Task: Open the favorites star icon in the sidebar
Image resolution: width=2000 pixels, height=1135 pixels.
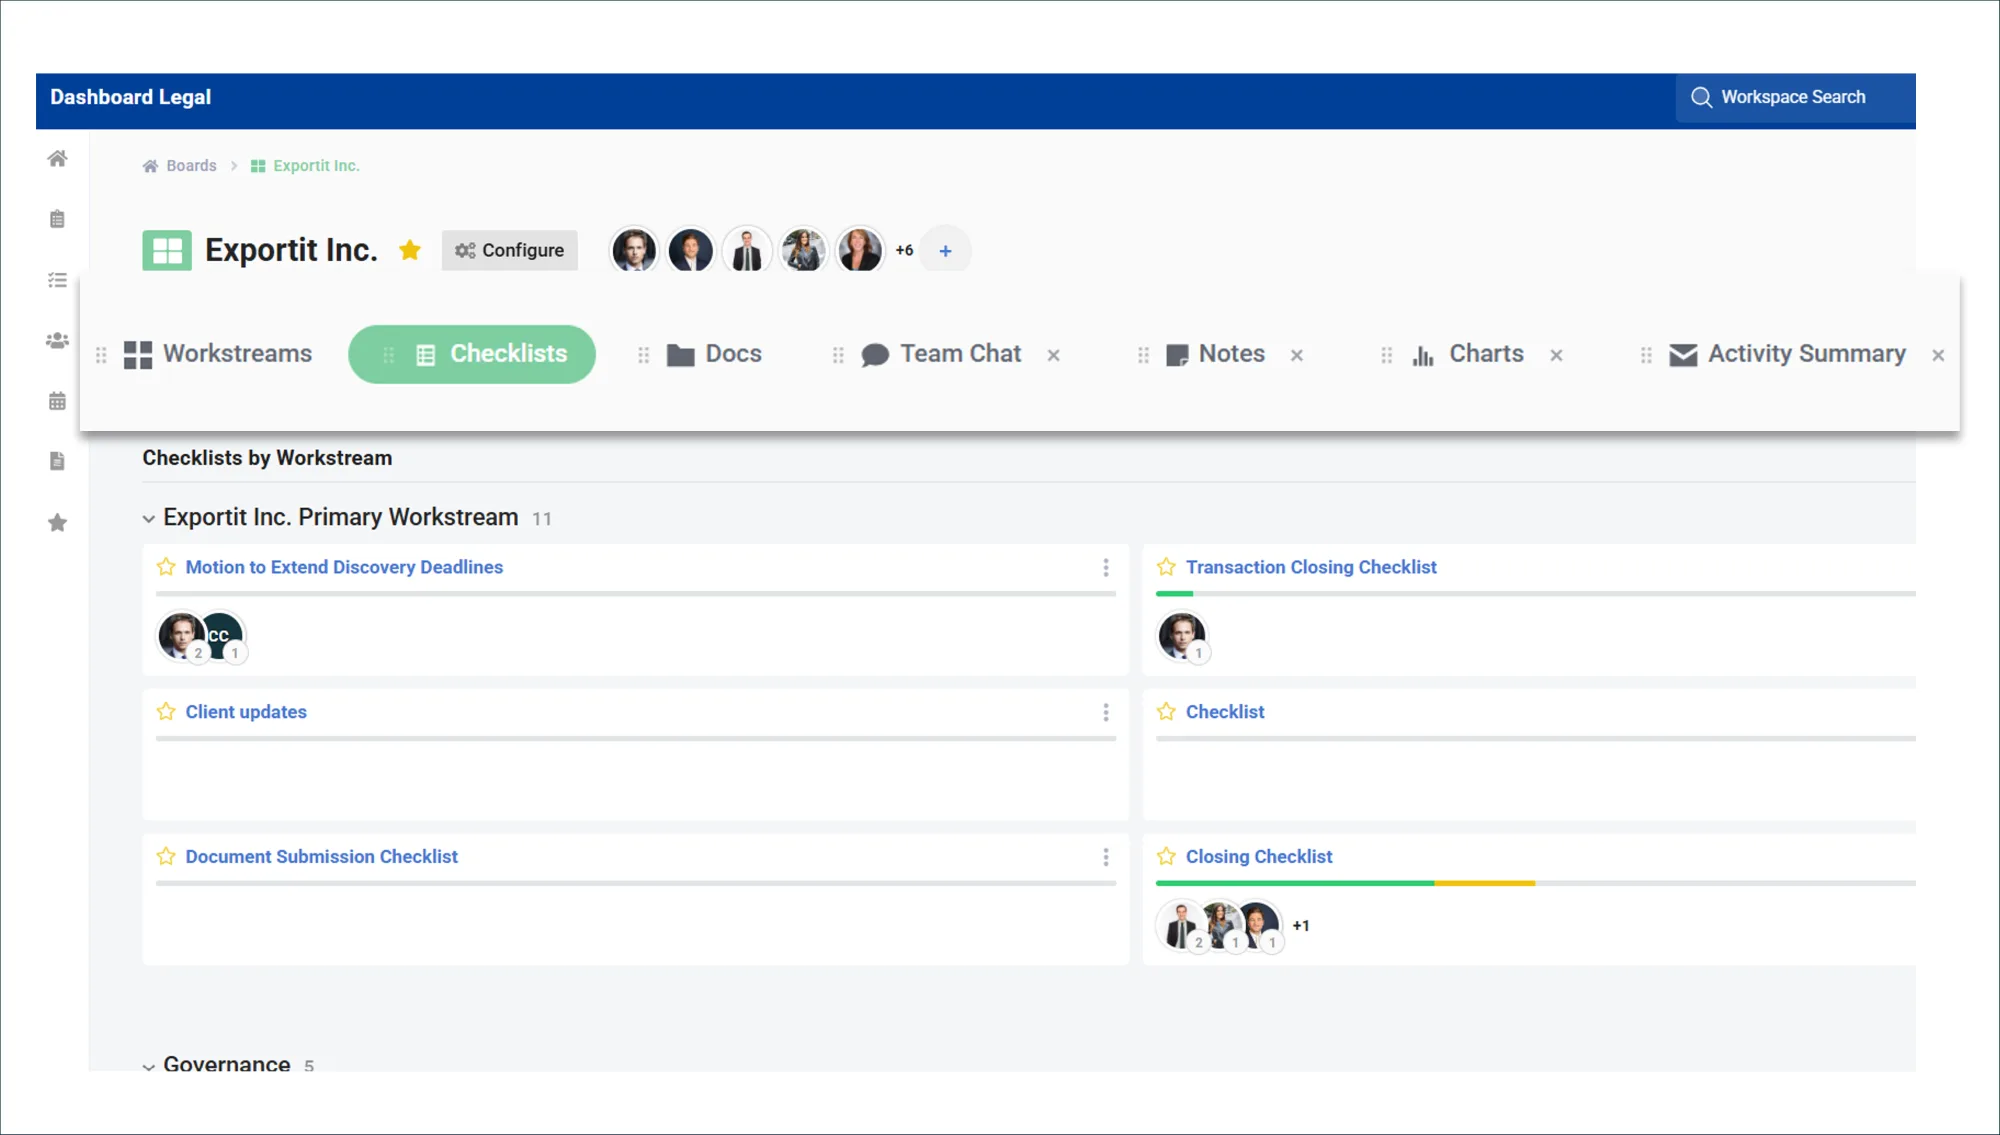Action: pos(58,523)
